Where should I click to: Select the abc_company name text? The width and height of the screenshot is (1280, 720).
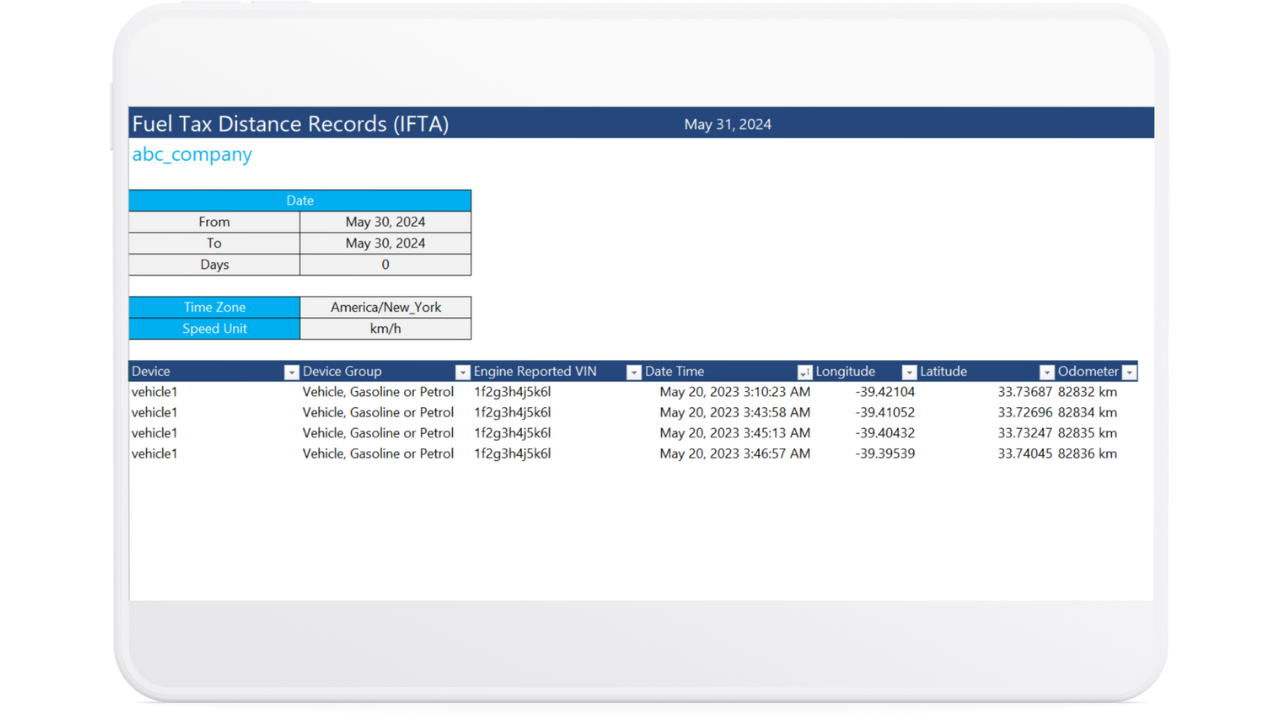click(x=192, y=154)
